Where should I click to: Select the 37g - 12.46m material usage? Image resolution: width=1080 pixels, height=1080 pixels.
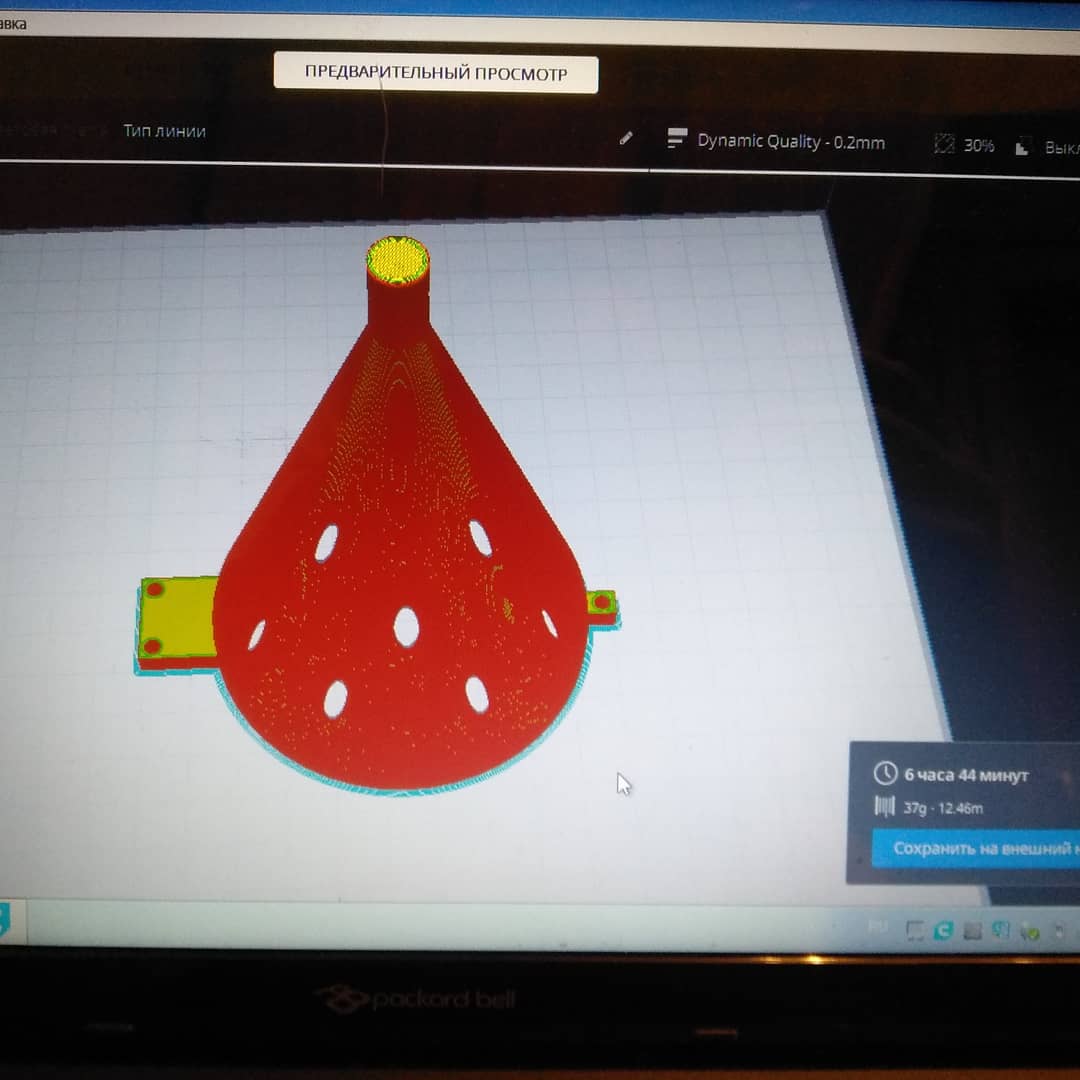(x=943, y=808)
